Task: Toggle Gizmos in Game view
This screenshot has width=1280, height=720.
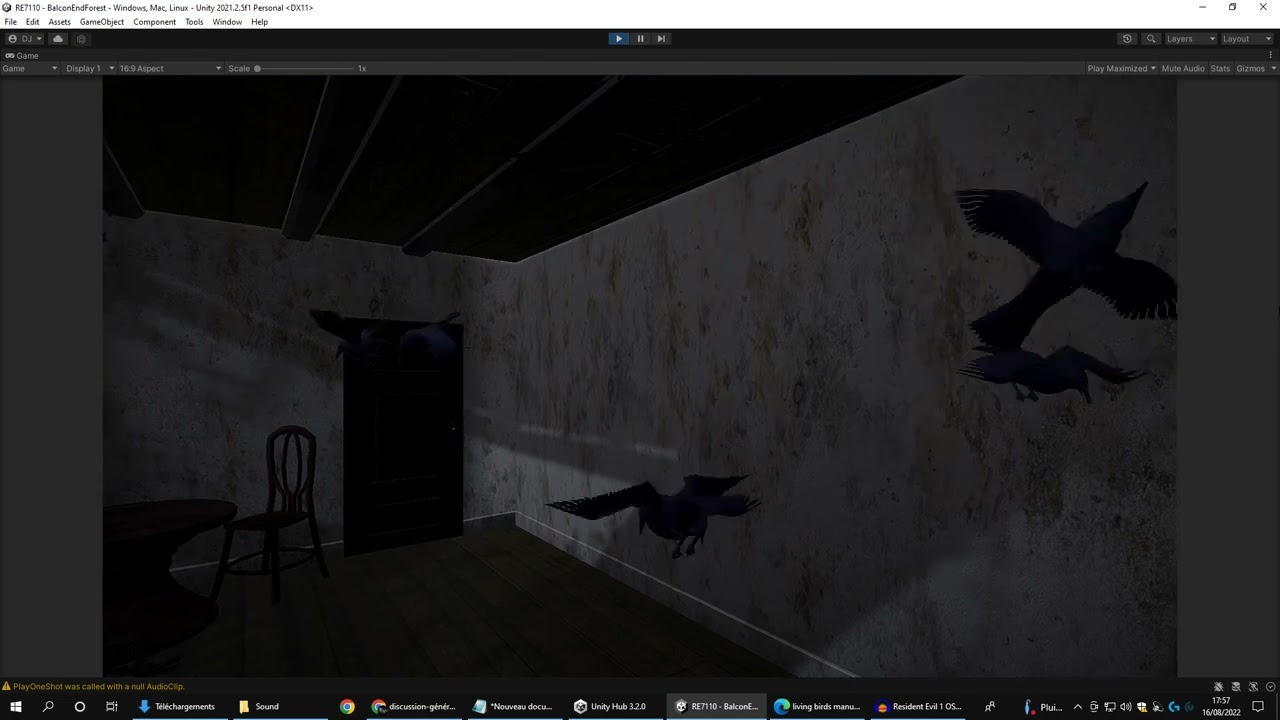Action: click(1250, 68)
